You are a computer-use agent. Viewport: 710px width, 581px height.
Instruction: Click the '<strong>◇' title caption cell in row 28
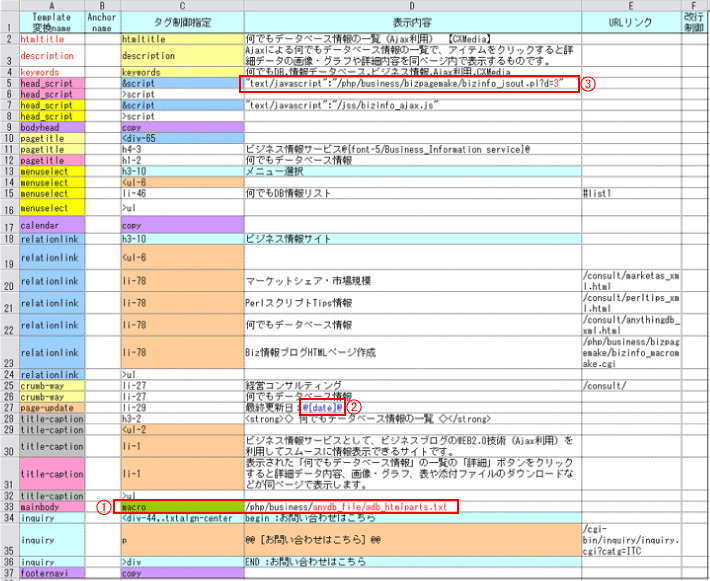click(x=413, y=419)
